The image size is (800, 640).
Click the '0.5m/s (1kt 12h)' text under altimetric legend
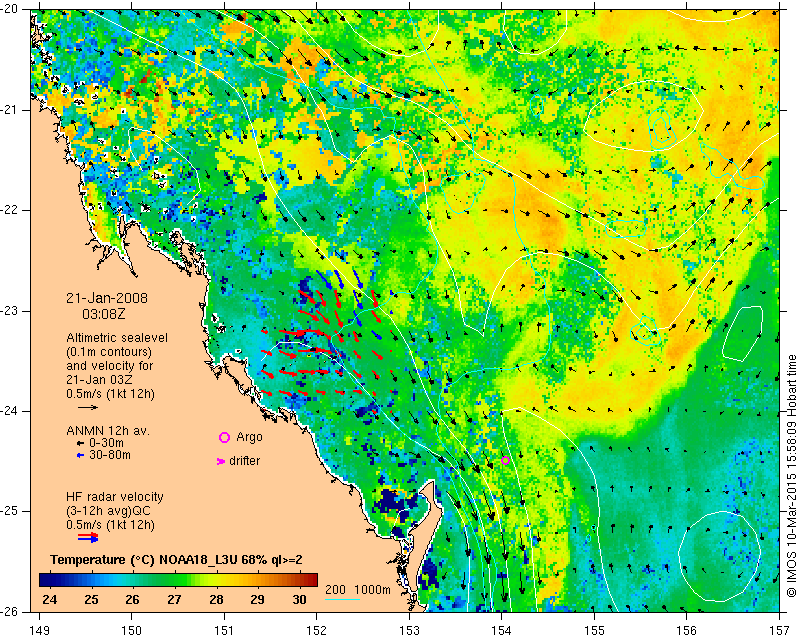pos(110,394)
